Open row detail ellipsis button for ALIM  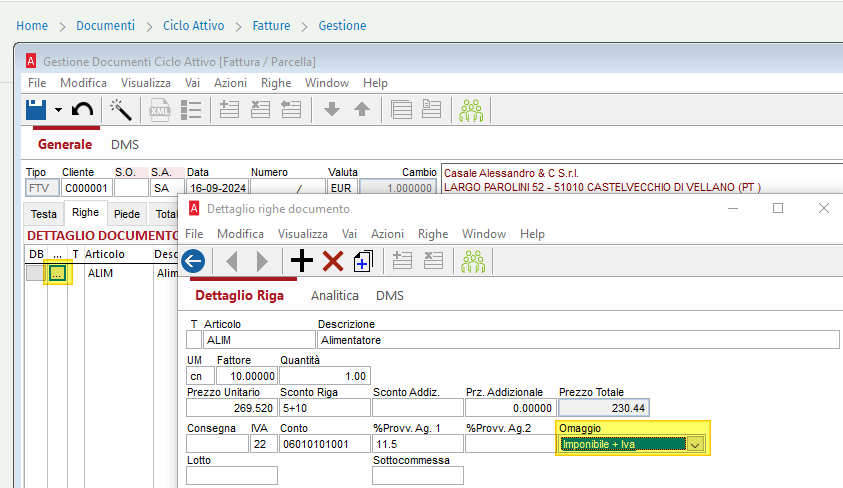click(58, 274)
